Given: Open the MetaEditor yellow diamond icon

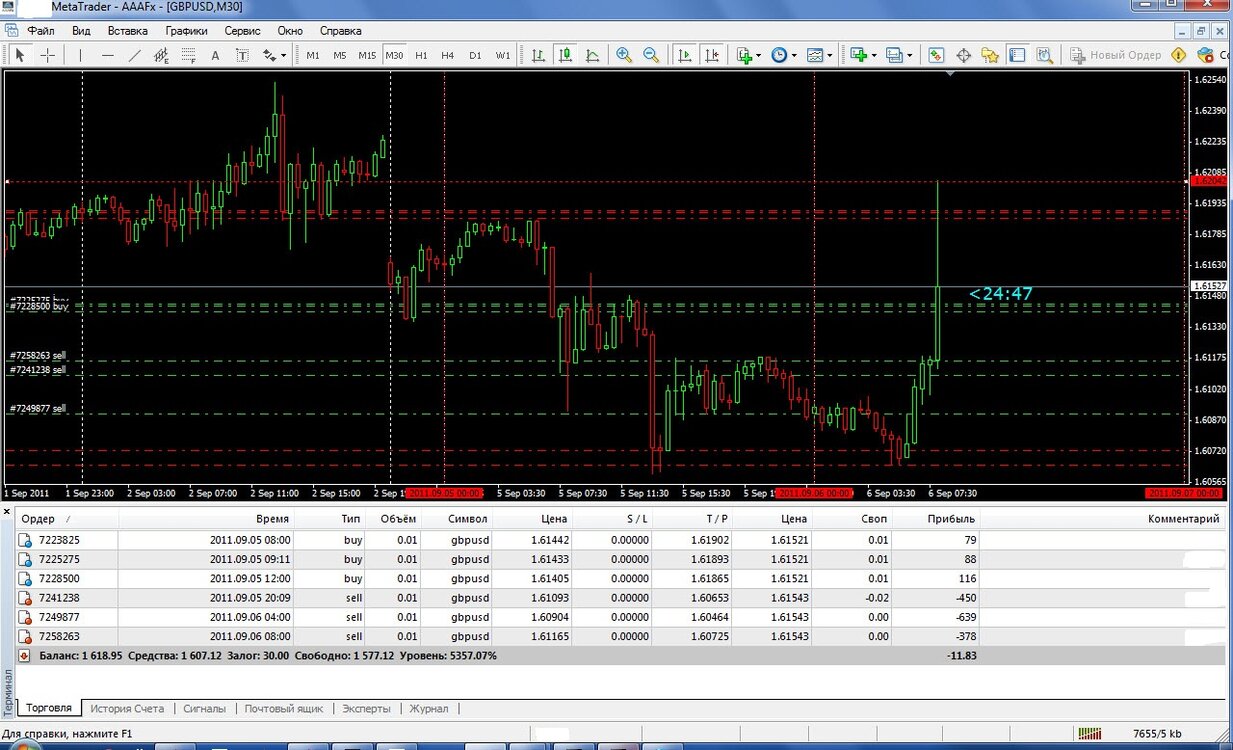Looking at the screenshot, I should (x=1179, y=55).
